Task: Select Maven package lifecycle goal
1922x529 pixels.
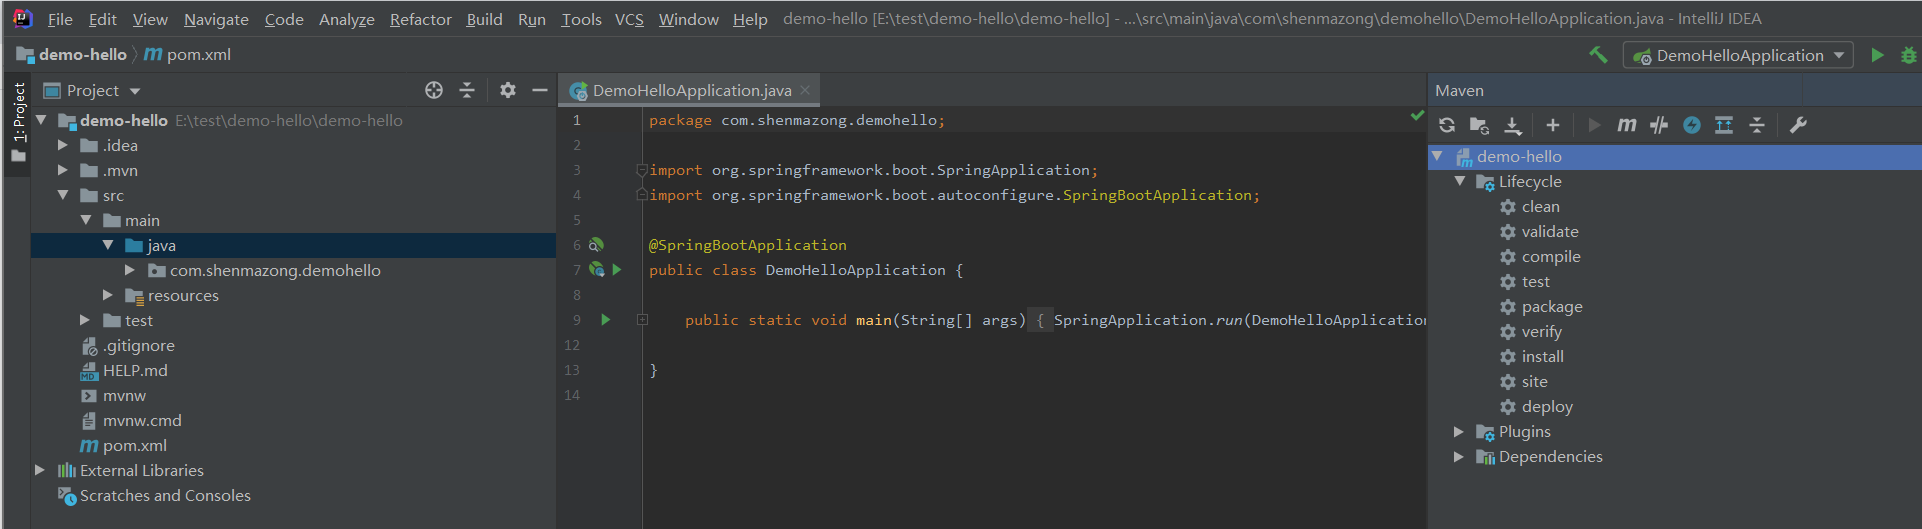Action: [1552, 306]
